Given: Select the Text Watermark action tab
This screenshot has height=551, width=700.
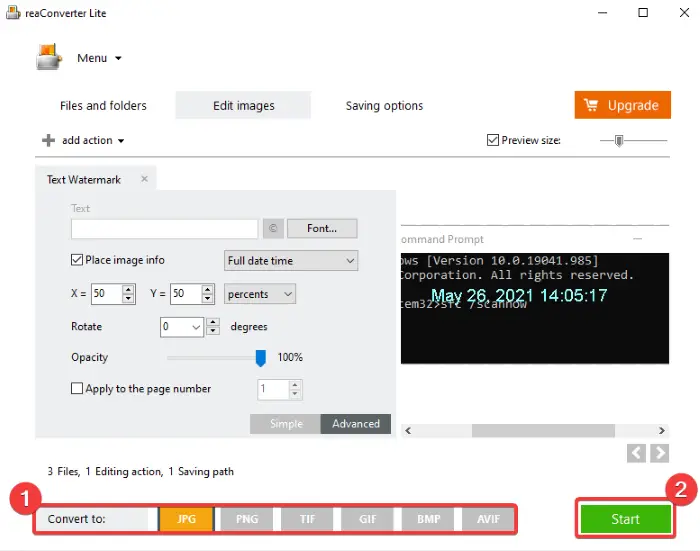Looking at the screenshot, I should [84, 179].
